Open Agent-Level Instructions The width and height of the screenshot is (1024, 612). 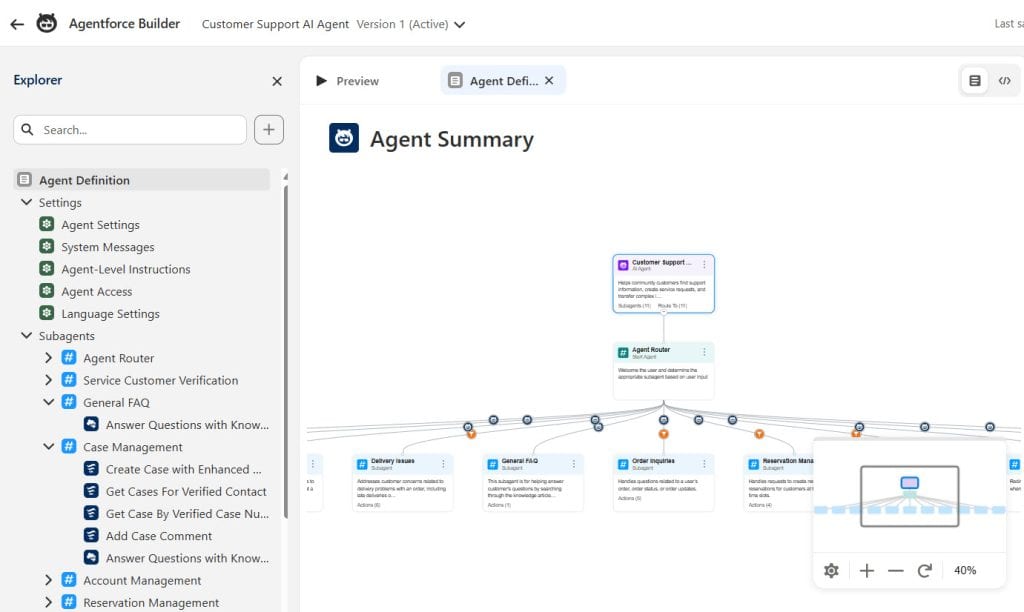(x=125, y=269)
